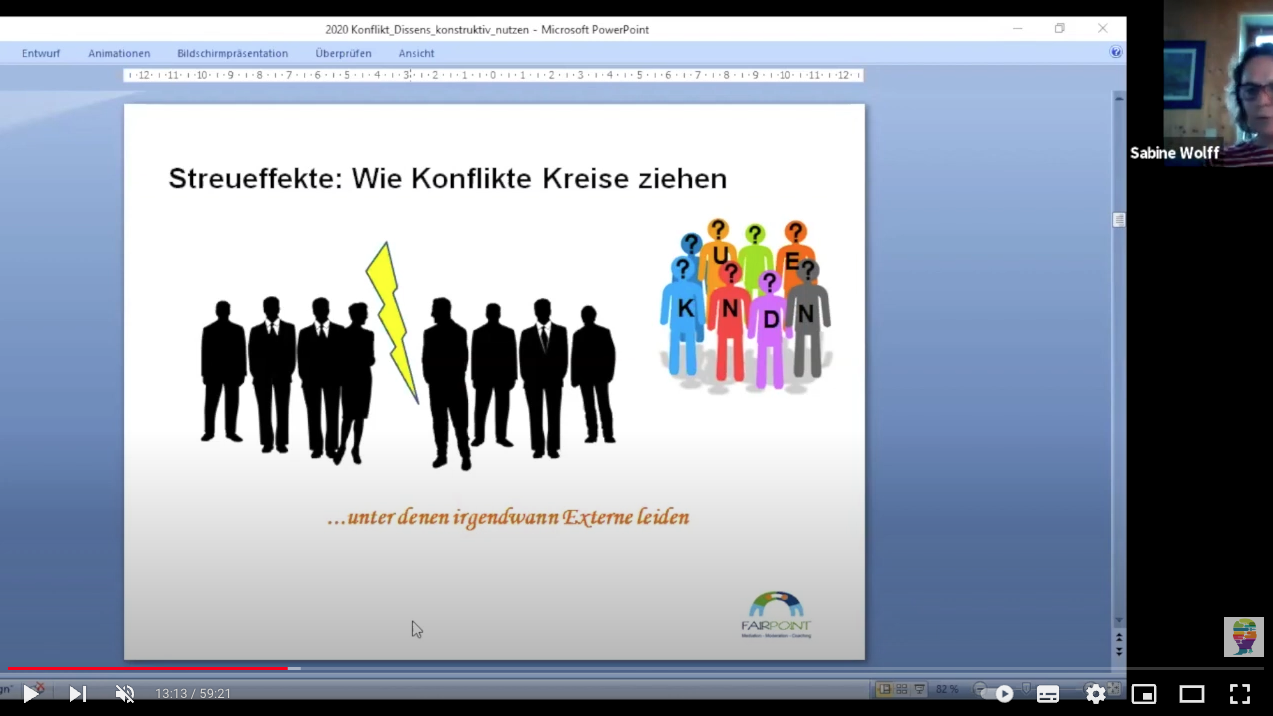The width and height of the screenshot is (1273, 716).
Task: Click the 82 % zoom level
Action: [947, 689]
